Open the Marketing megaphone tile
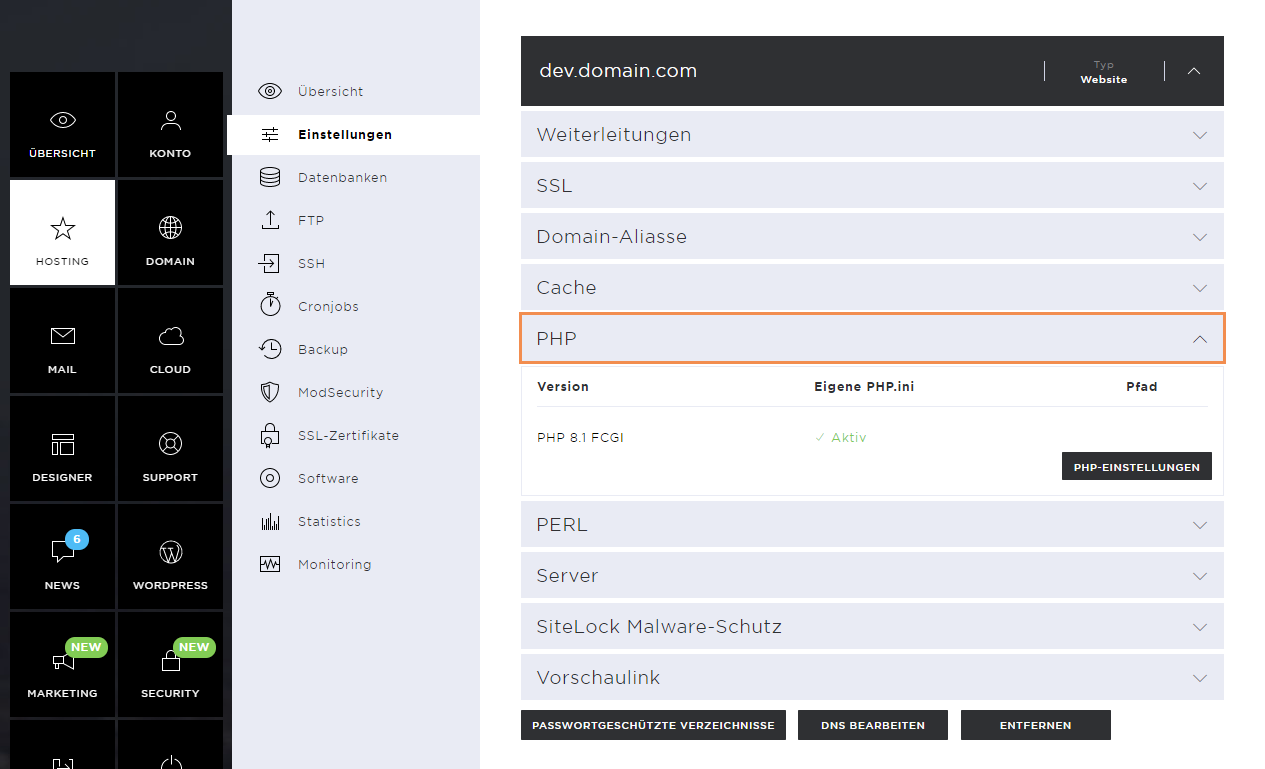1265x769 pixels. tap(62, 664)
